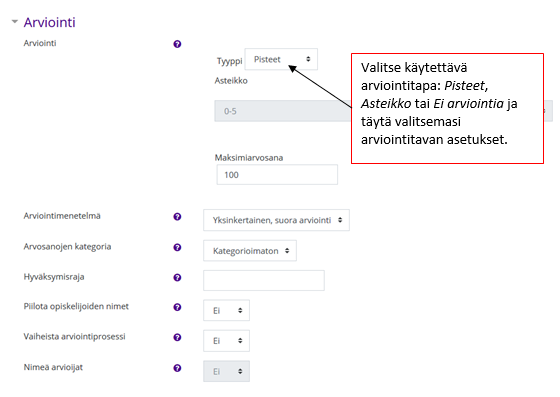
Task: Open the Hyväksymisraja help icon
Action: [x=177, y=277]
